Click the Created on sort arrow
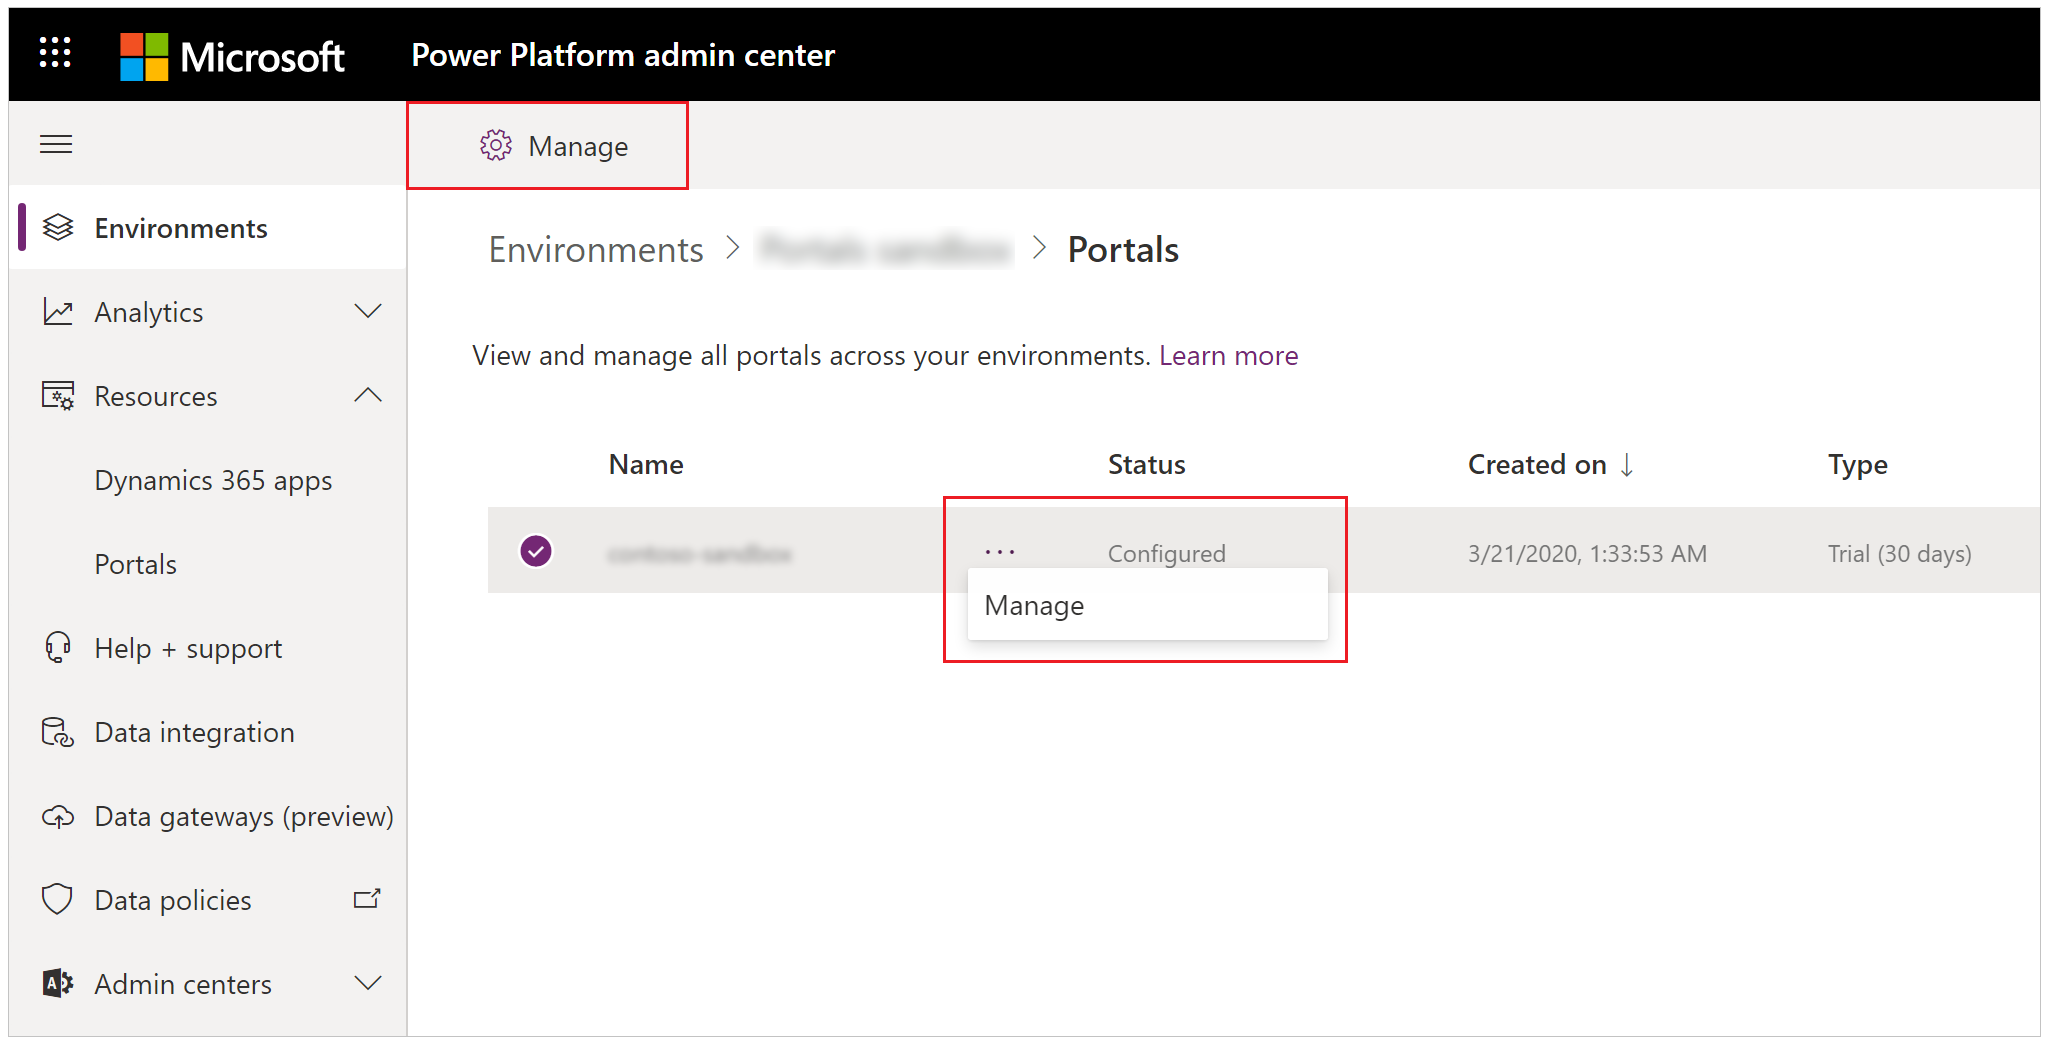Image resolution: width=2050 pixels, height=1047 pixels. click(1627, 465)
